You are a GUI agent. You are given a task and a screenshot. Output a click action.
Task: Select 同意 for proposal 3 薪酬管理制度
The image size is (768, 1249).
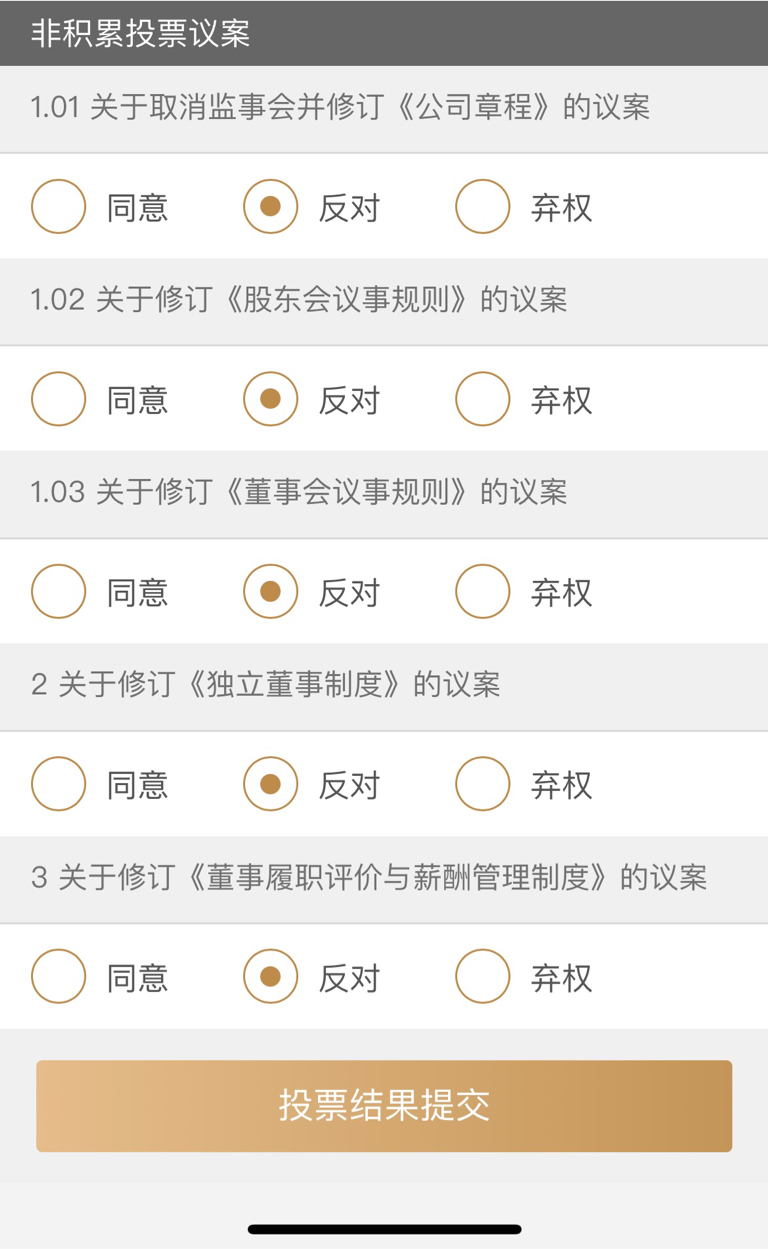point(59,977)
